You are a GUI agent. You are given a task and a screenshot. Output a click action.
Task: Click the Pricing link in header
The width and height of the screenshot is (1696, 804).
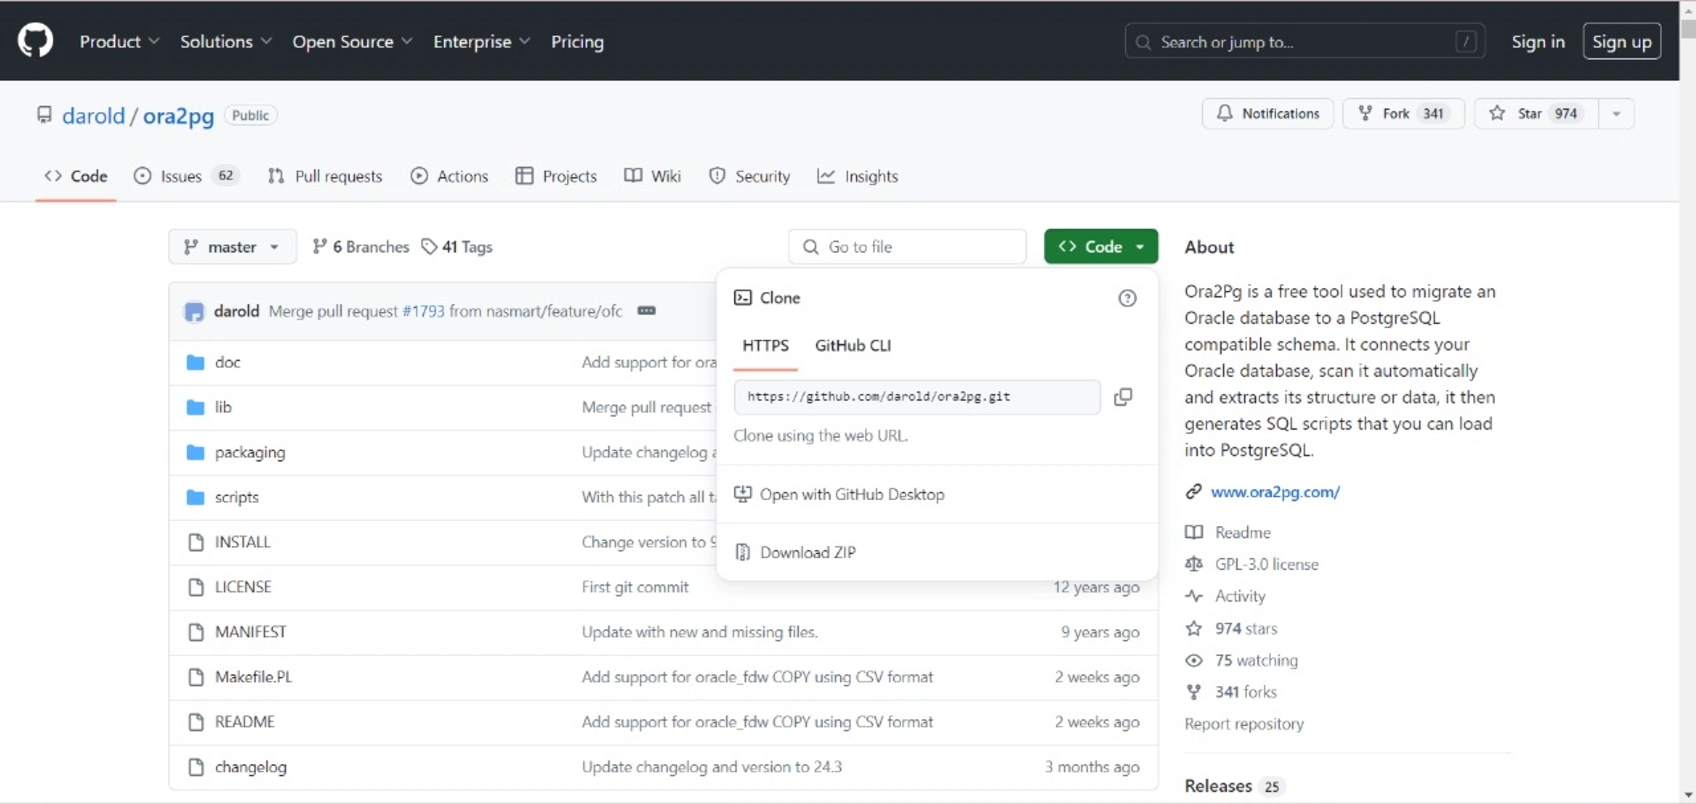click(x=577, y=41)
